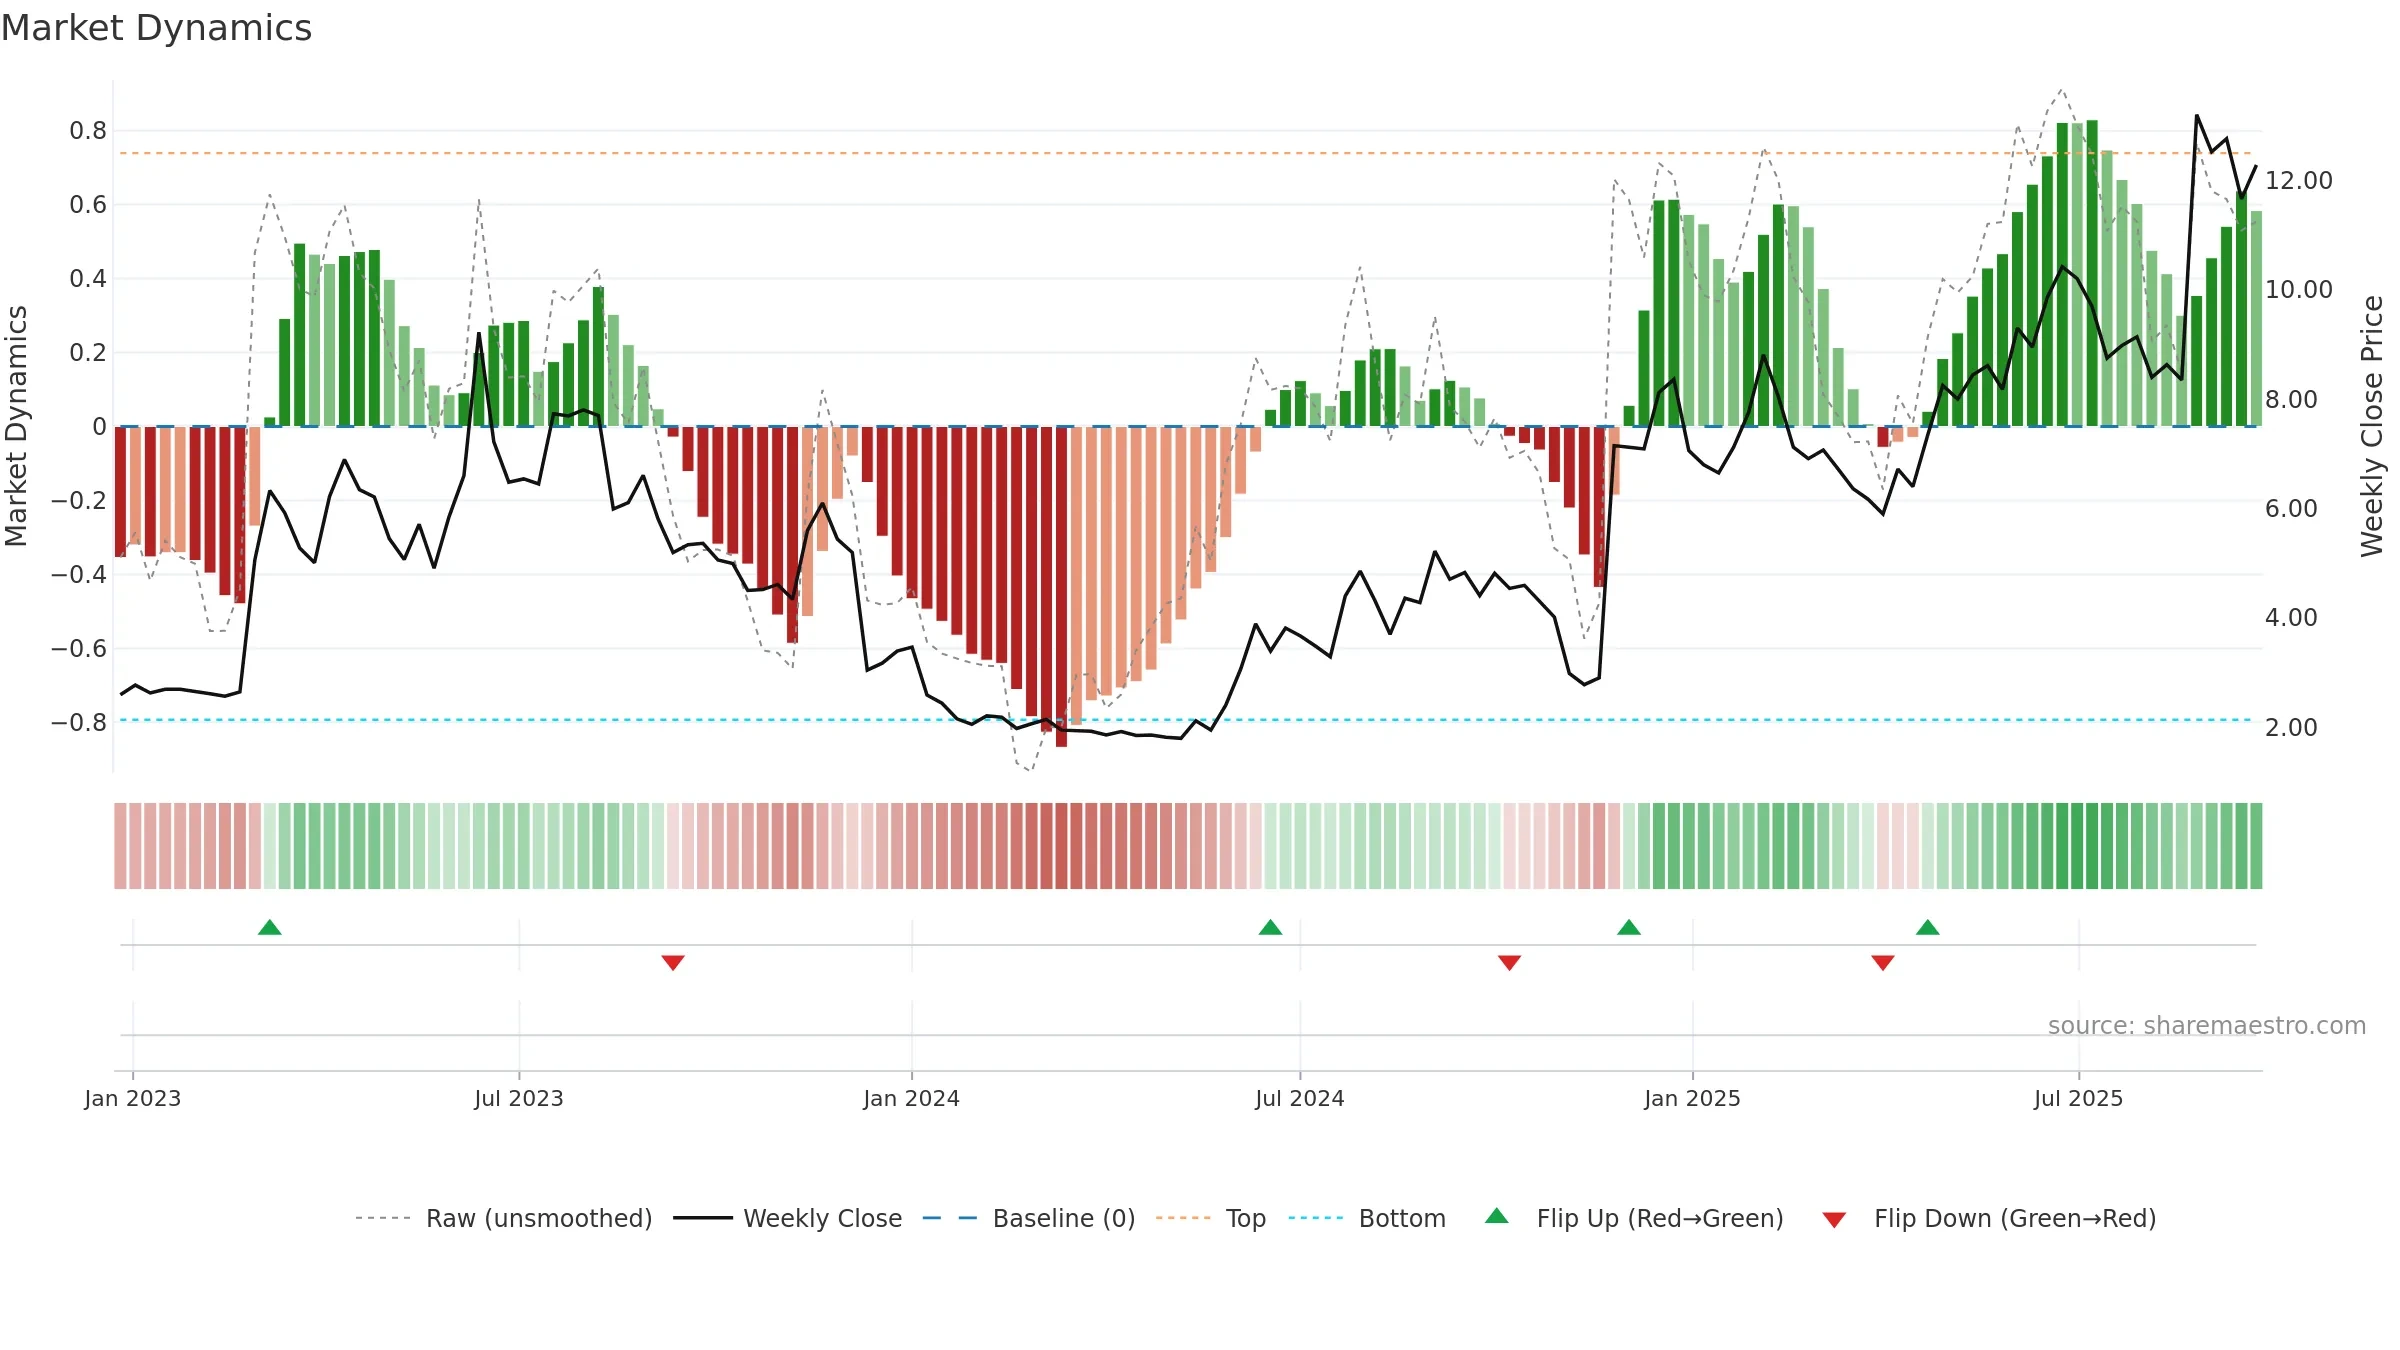Viewport: 2400px width, 1350px height.
Task: Click the −0.2 left axis tick label
Action: [79, 501]
